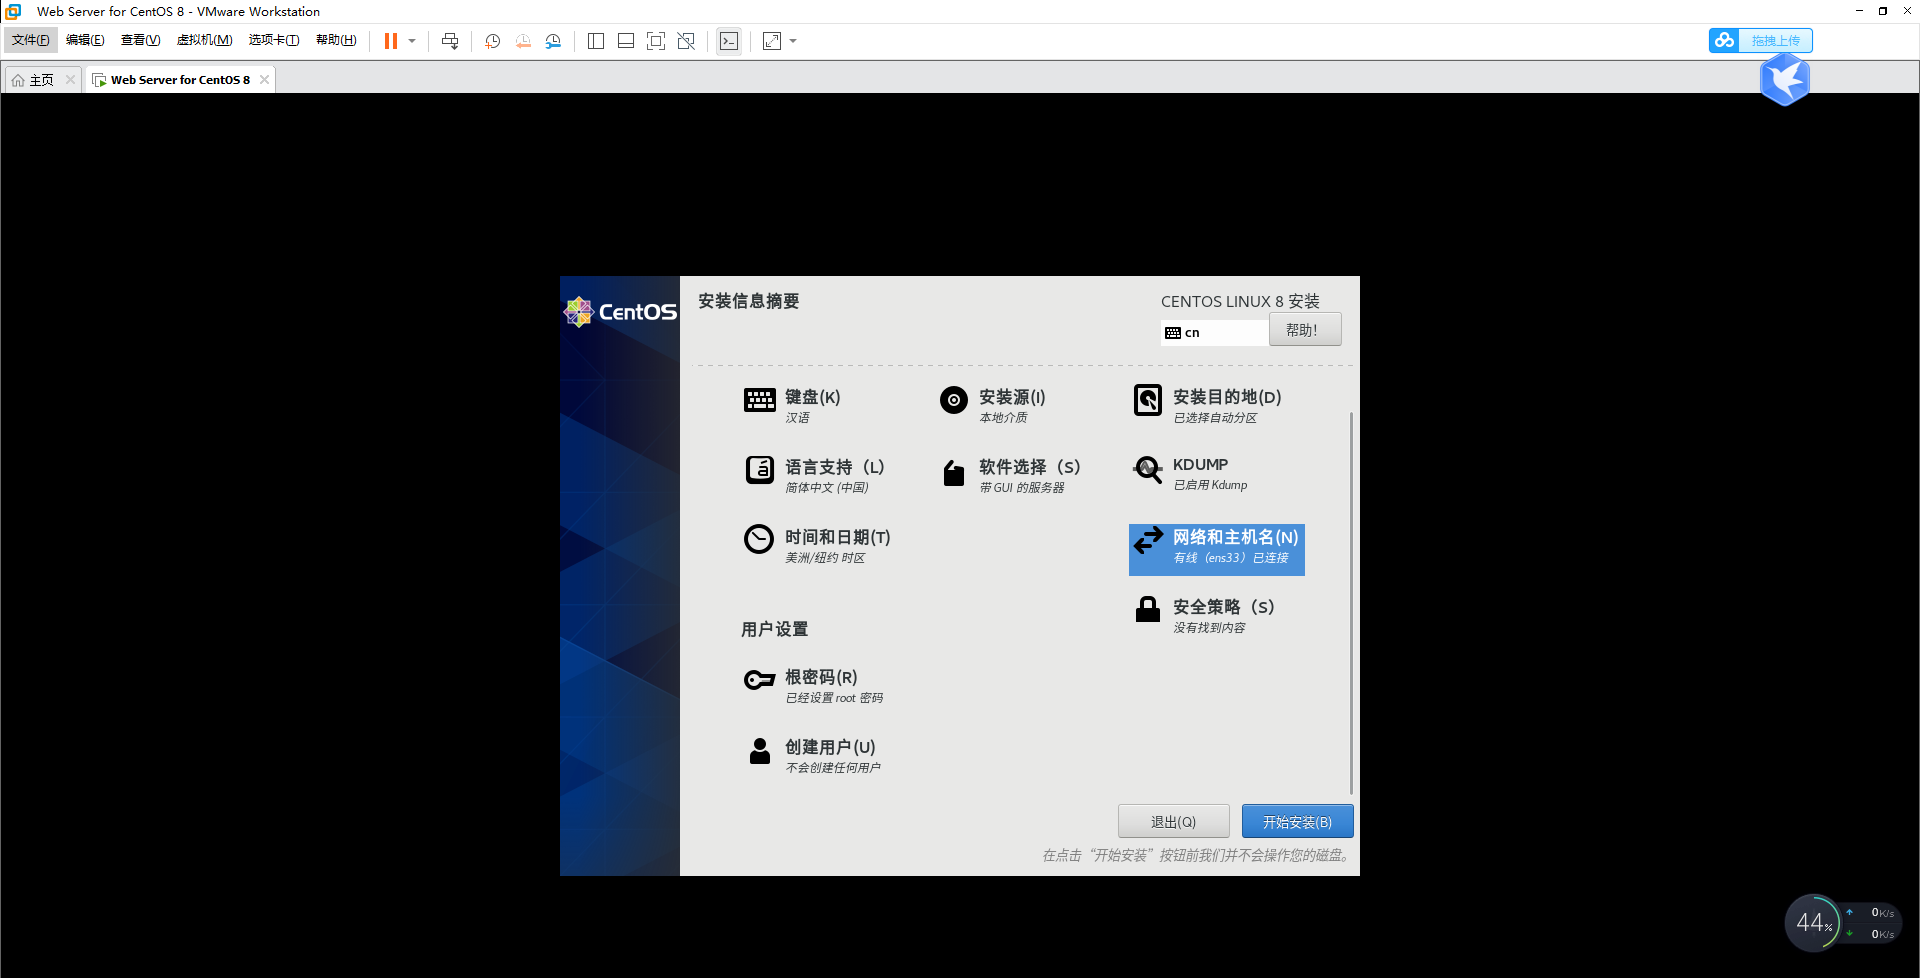Click the 开始安装(B) begin installation button
1920x978 pixels.
[1298, 821]
